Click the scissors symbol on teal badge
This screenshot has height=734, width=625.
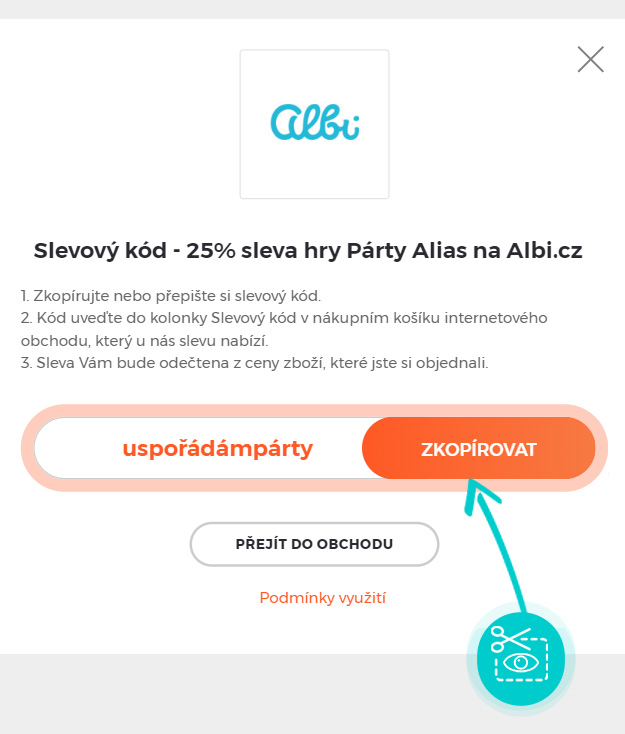[x=509, y=639]
